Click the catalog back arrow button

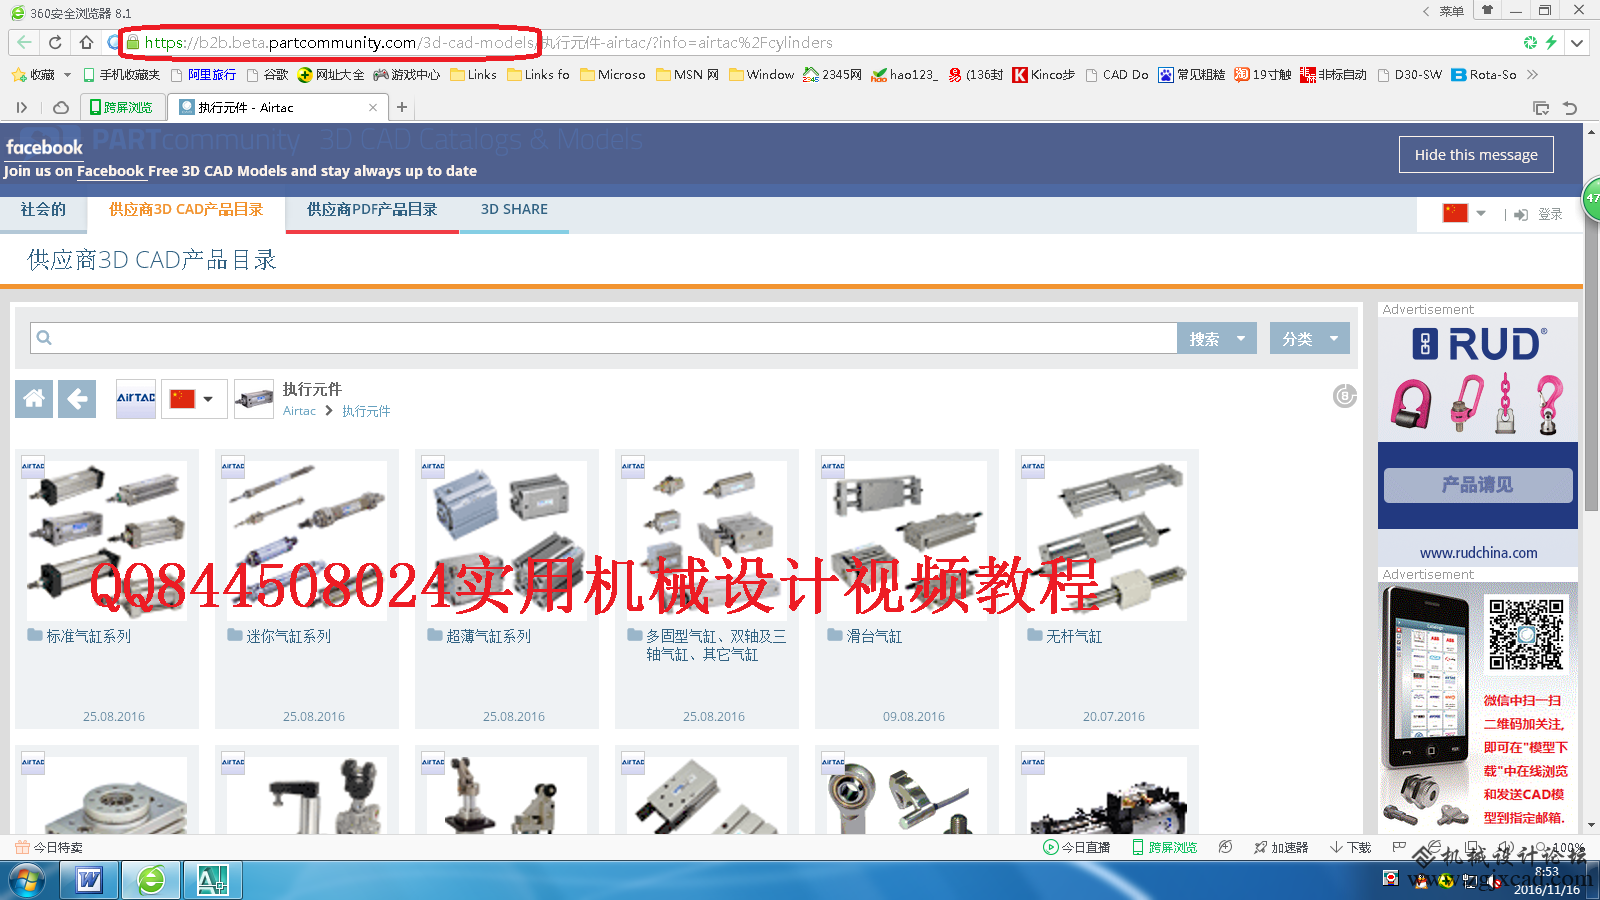click(77, 398)
